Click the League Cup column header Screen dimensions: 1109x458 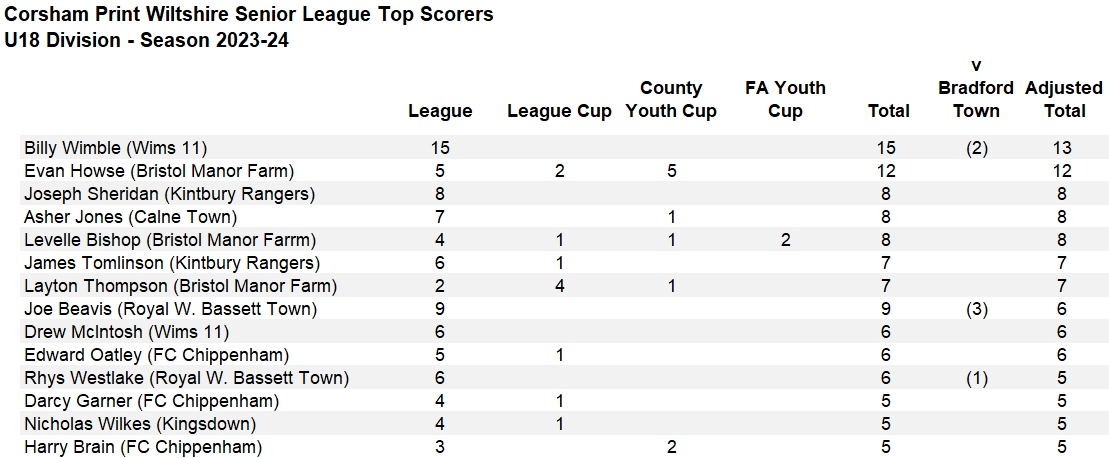tap(559, 112)
